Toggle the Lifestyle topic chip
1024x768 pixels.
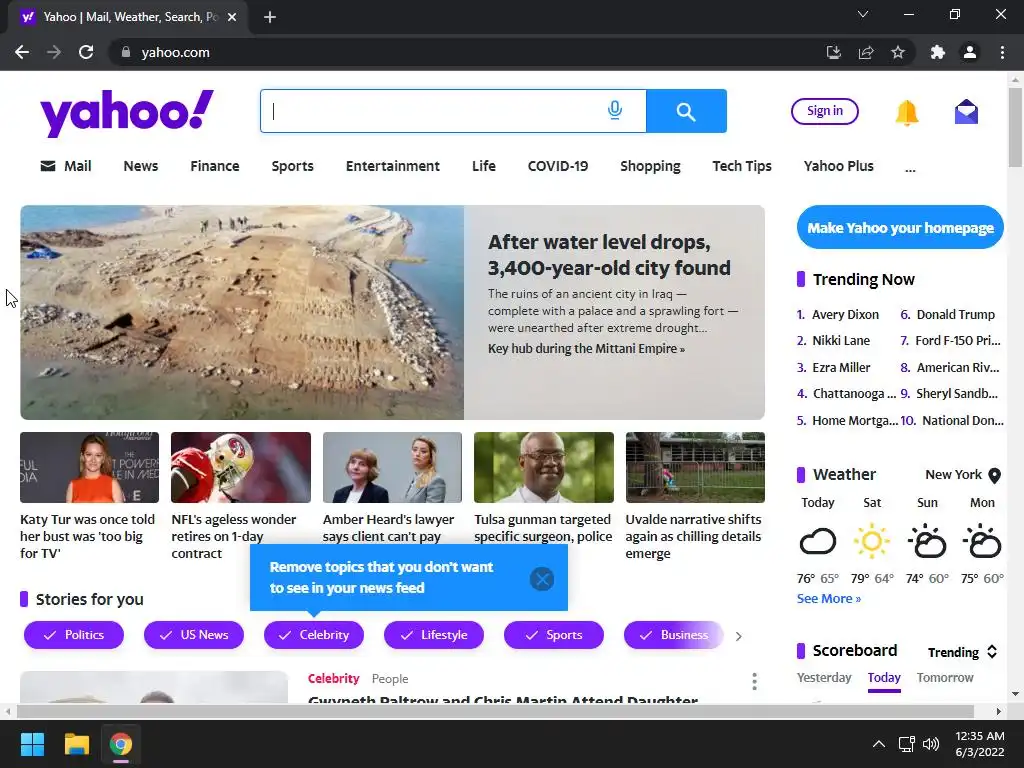(x=434, y=635)
